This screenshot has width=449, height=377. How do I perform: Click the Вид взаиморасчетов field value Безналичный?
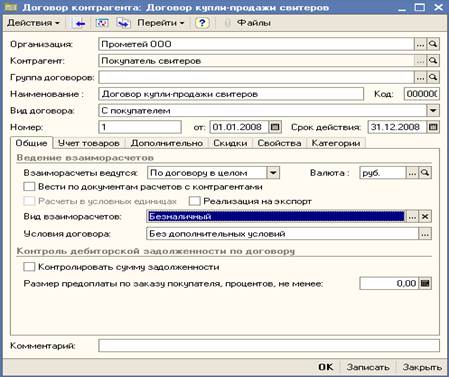click(x=276, y=217)
